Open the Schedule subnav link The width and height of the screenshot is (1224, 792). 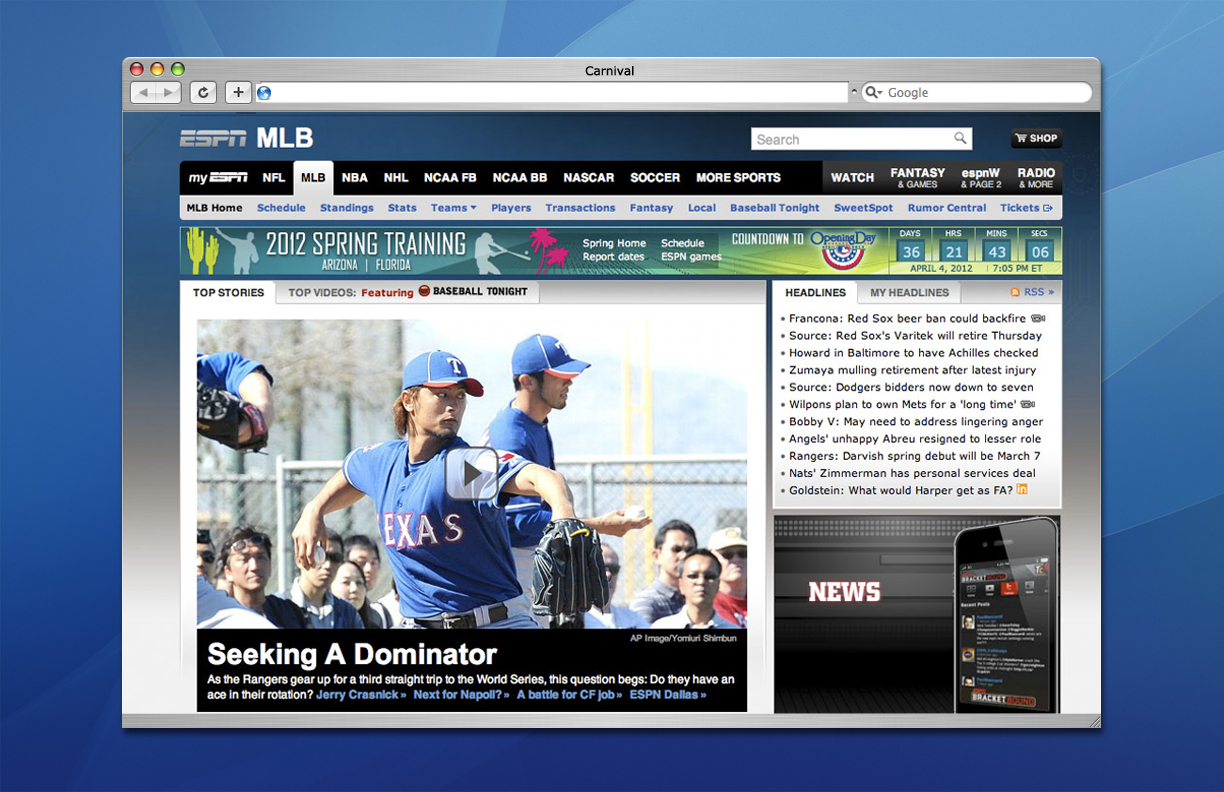click(x=281, y=208)
